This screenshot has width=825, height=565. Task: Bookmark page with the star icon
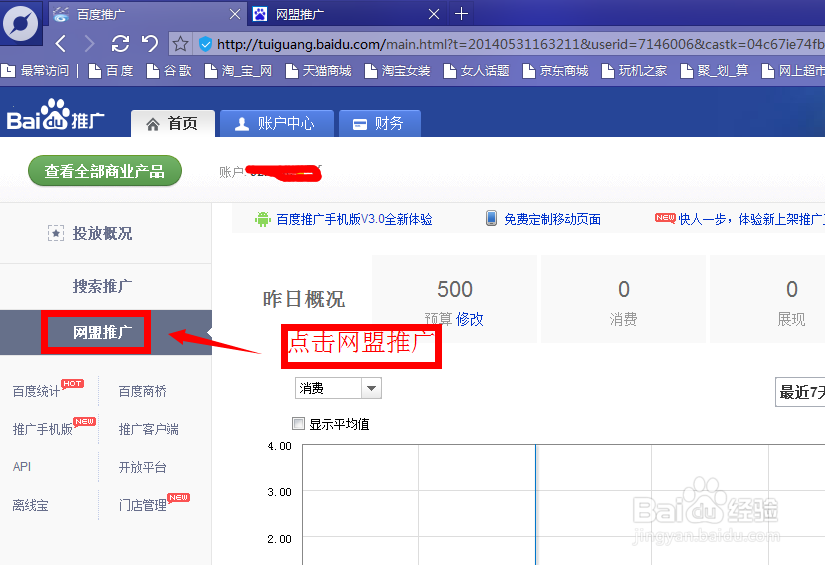coord(180,44)
